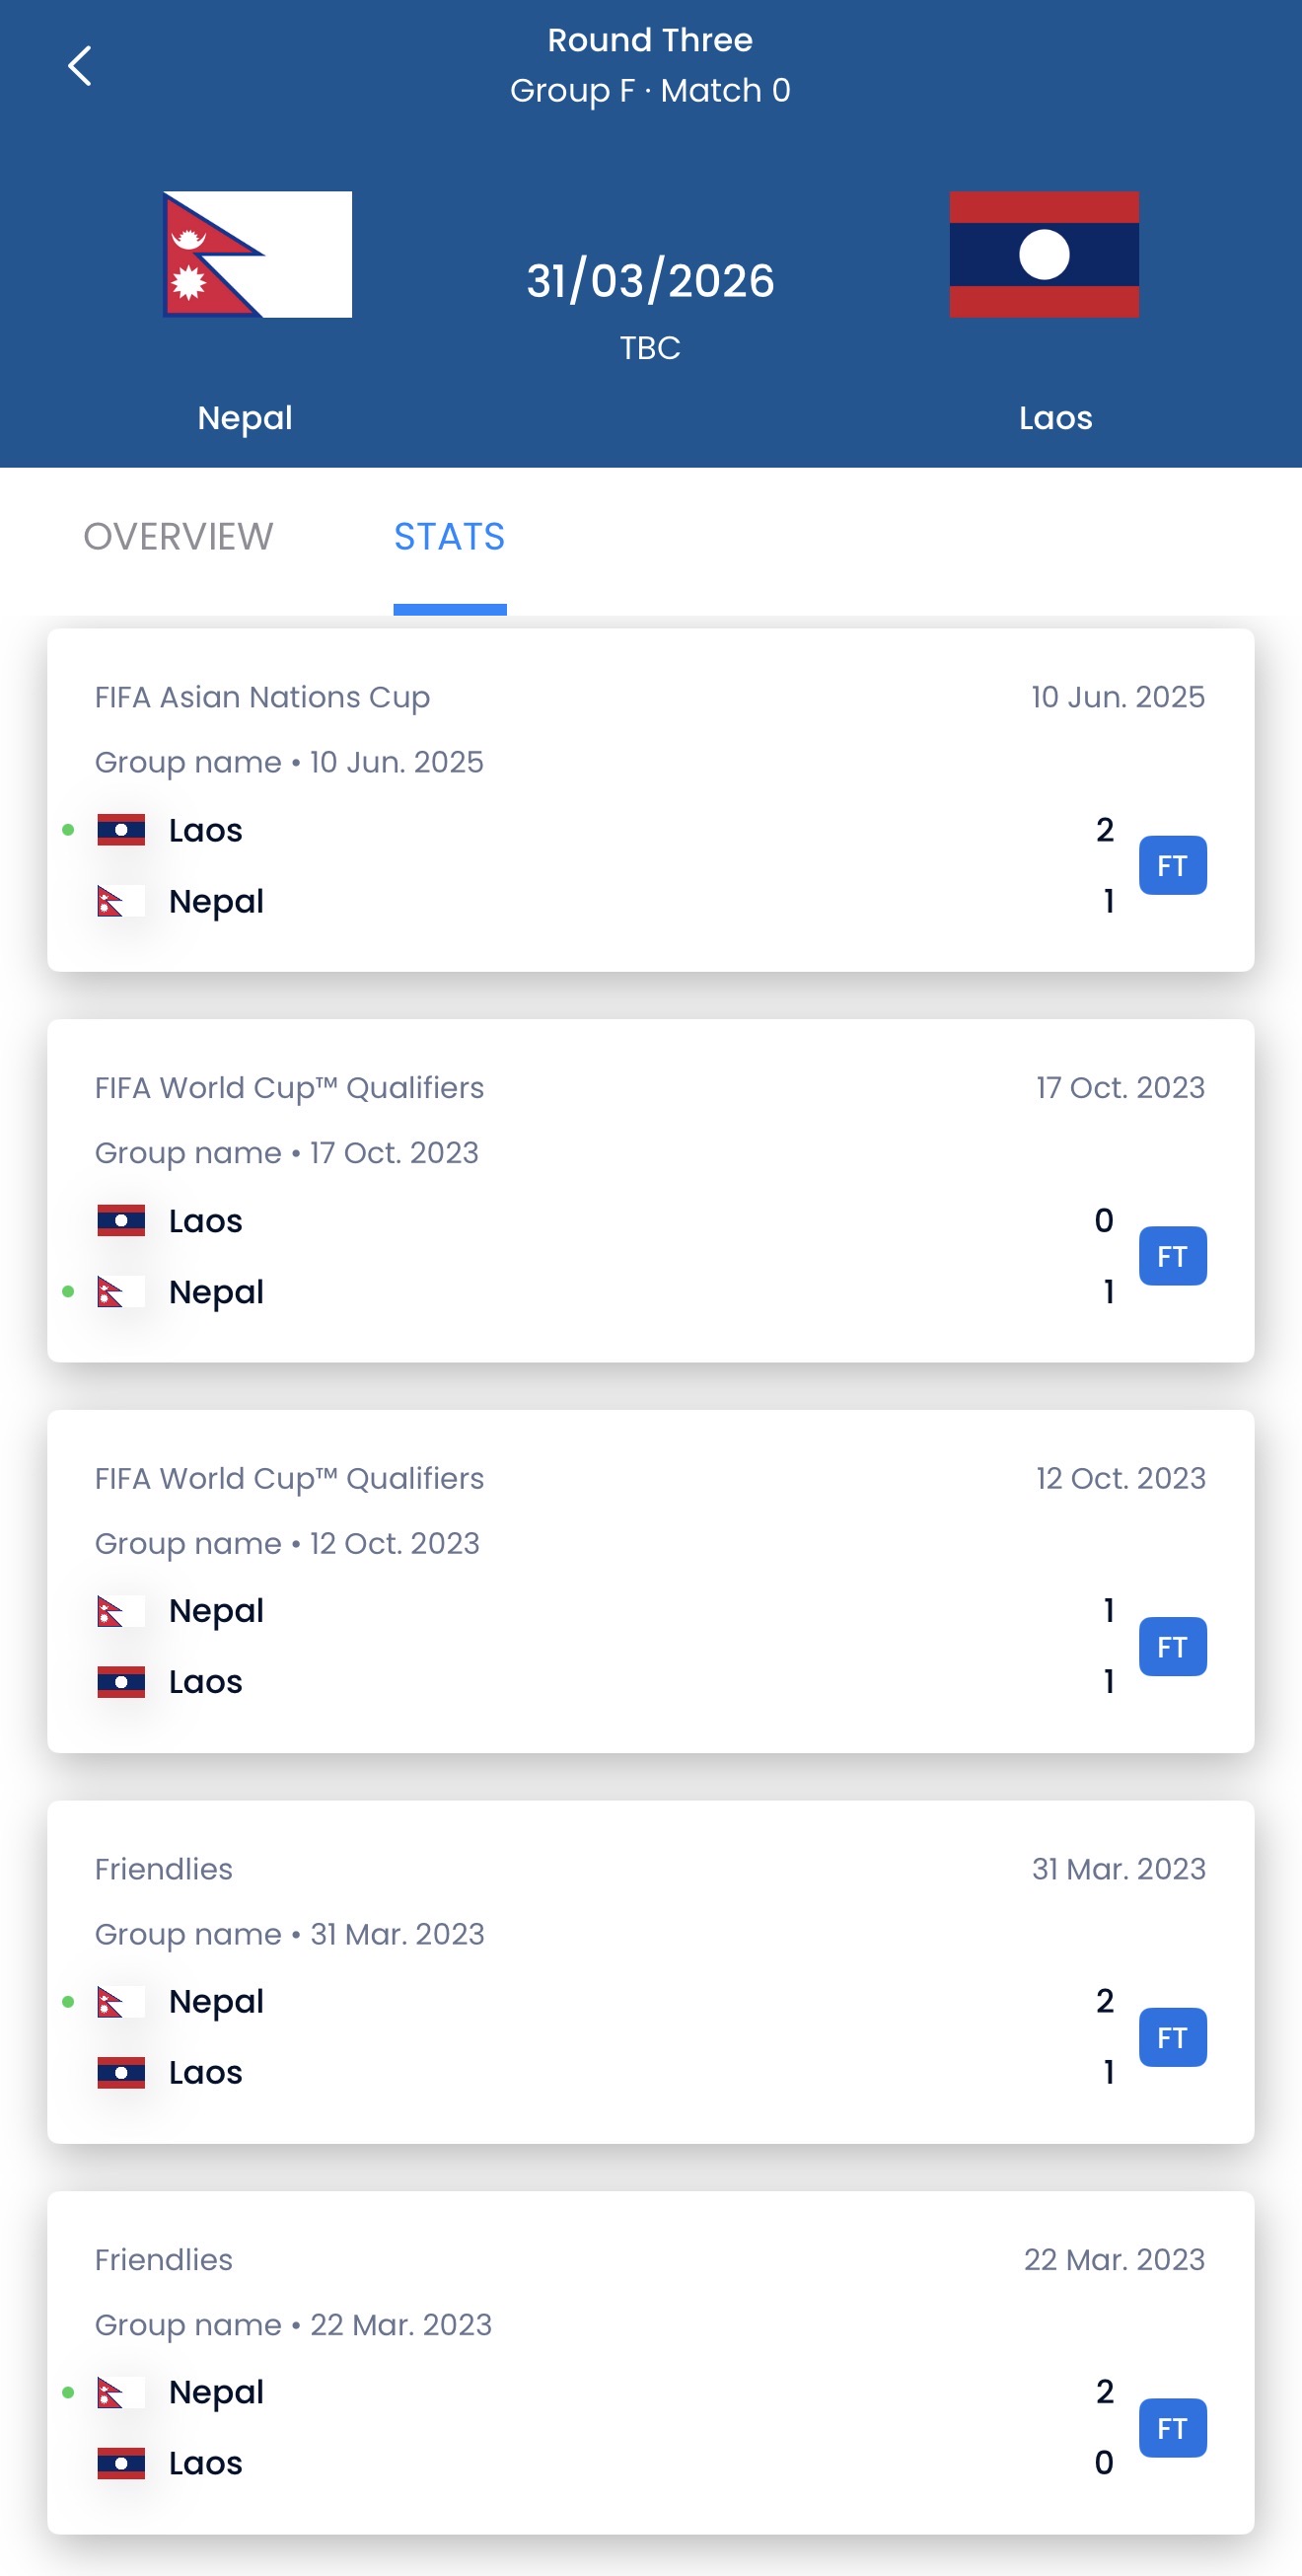Screen dimensions: 1302x2576
Task: Tap Nepal flag icon in 31 Mar. 2023 friendly
Action: coord(121,2001)
